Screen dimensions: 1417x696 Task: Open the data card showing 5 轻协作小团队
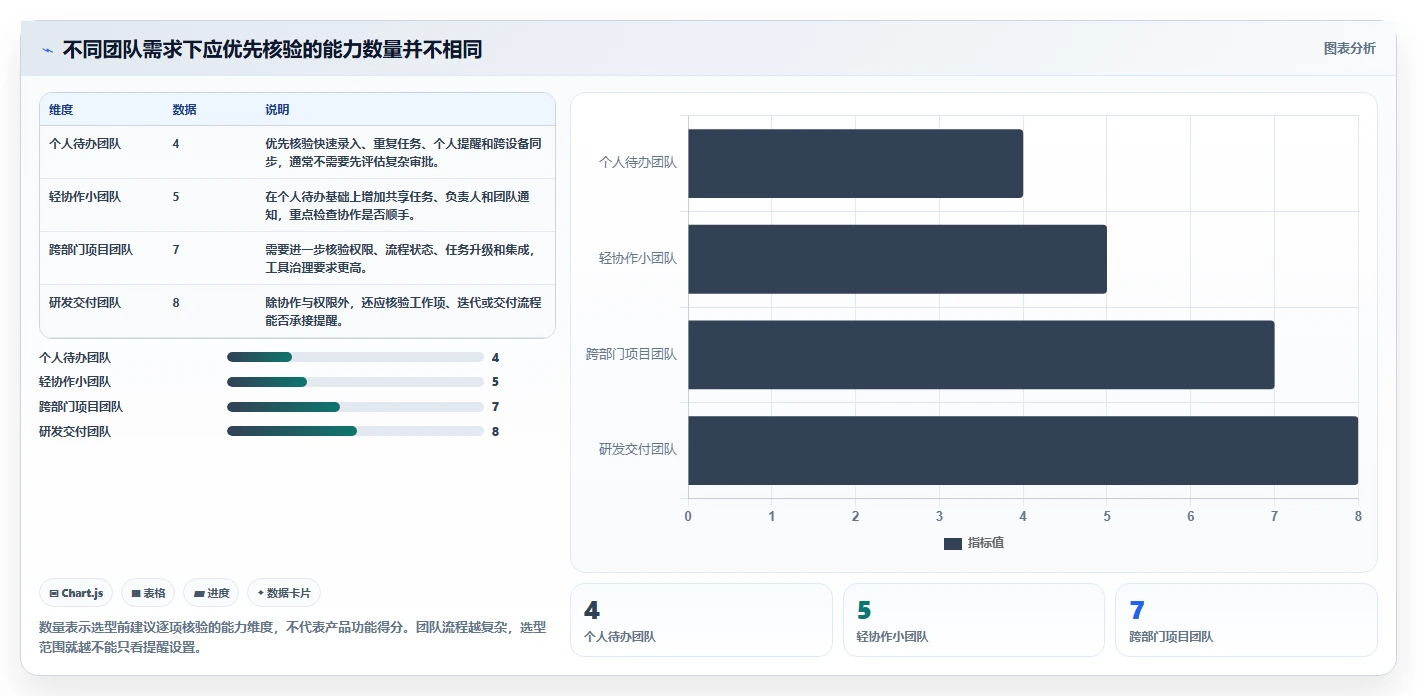974,620
